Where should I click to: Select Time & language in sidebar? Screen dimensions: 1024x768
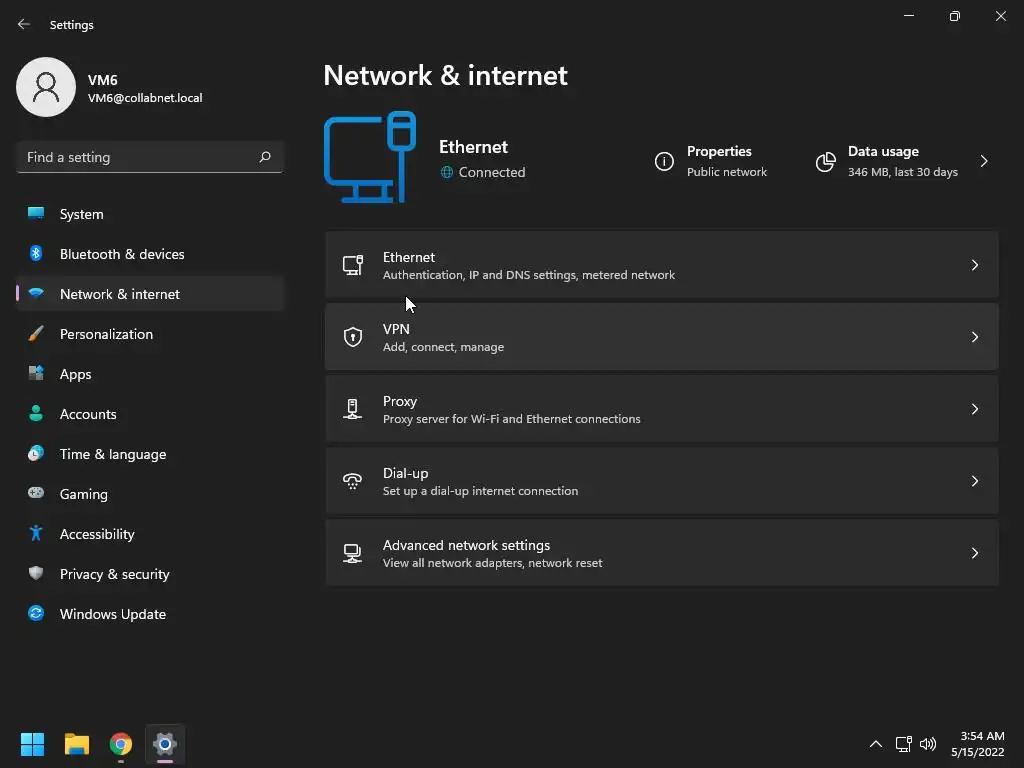112,454
